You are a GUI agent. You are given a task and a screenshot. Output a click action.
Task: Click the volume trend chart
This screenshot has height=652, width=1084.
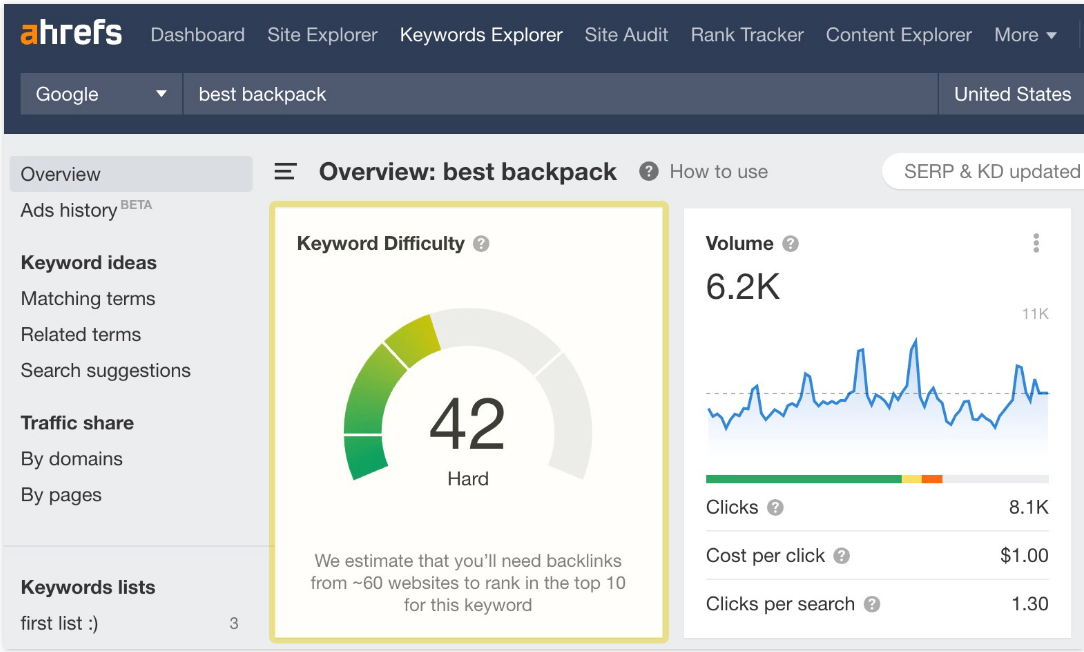(877, 398)
